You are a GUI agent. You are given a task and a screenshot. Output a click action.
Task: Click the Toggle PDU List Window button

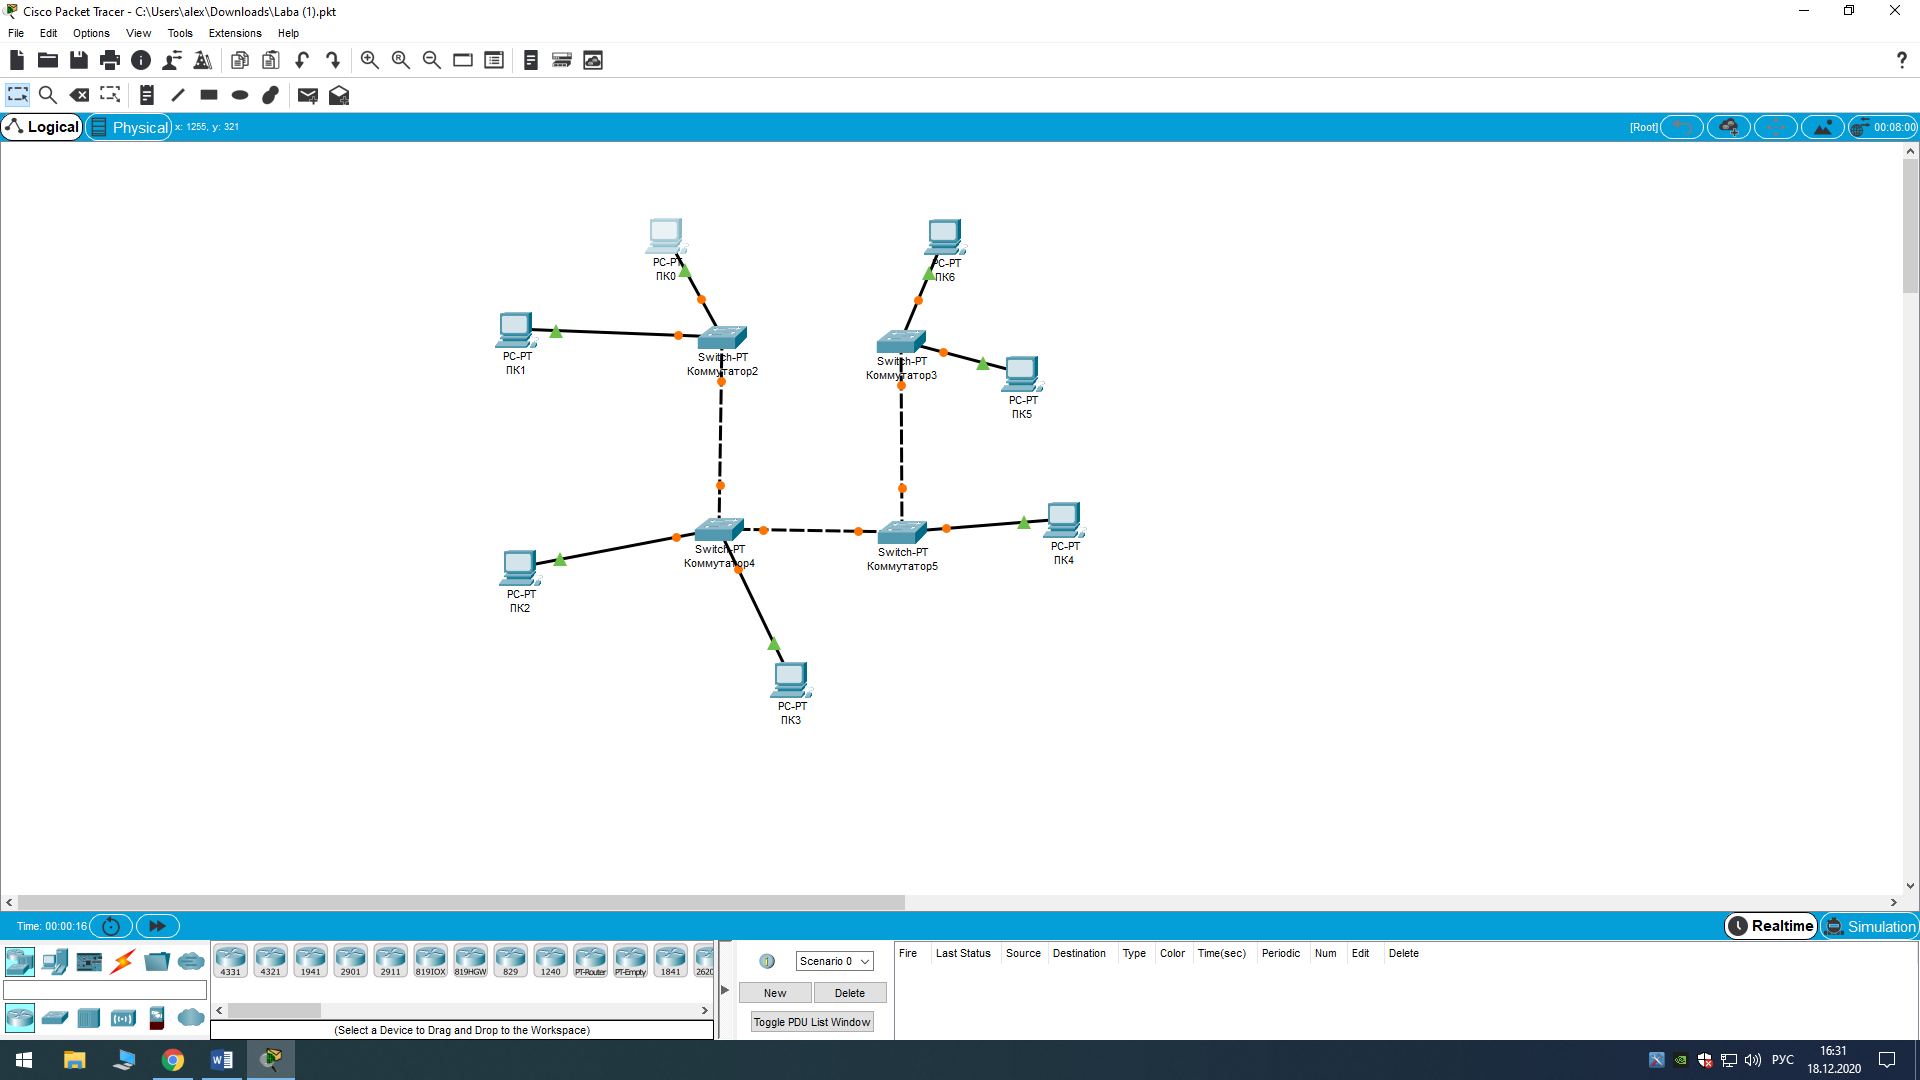[x=811, y=1021]
